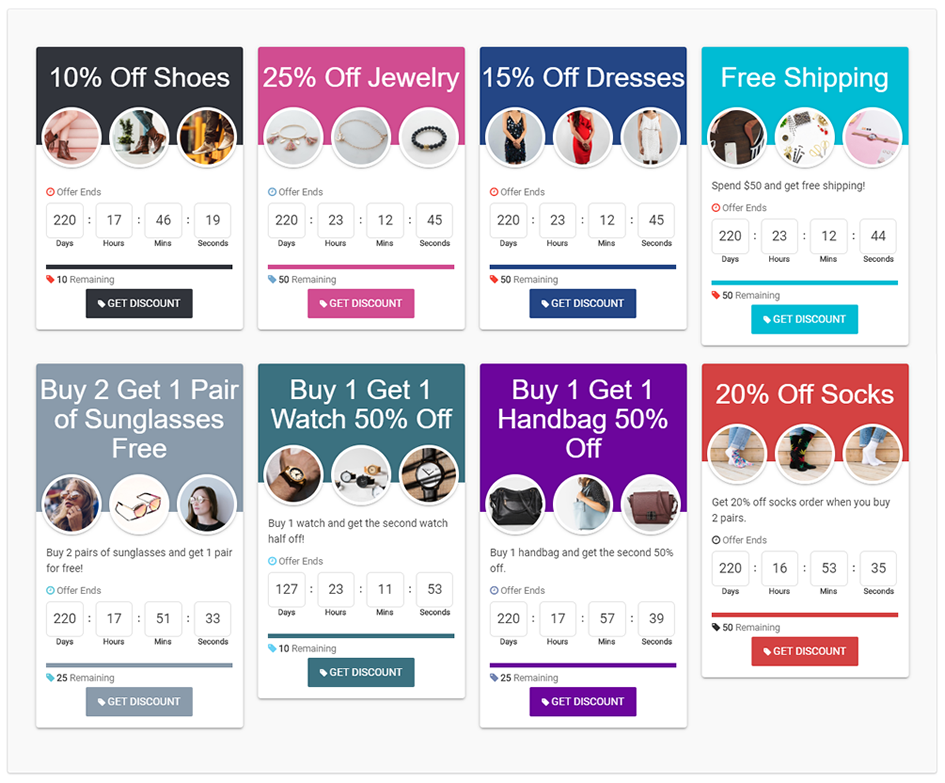Image resolution: width=945 pixels, height=783 pixels.
Task: Open the brown handbag thumbnail
Action: (x=650, y=504)
